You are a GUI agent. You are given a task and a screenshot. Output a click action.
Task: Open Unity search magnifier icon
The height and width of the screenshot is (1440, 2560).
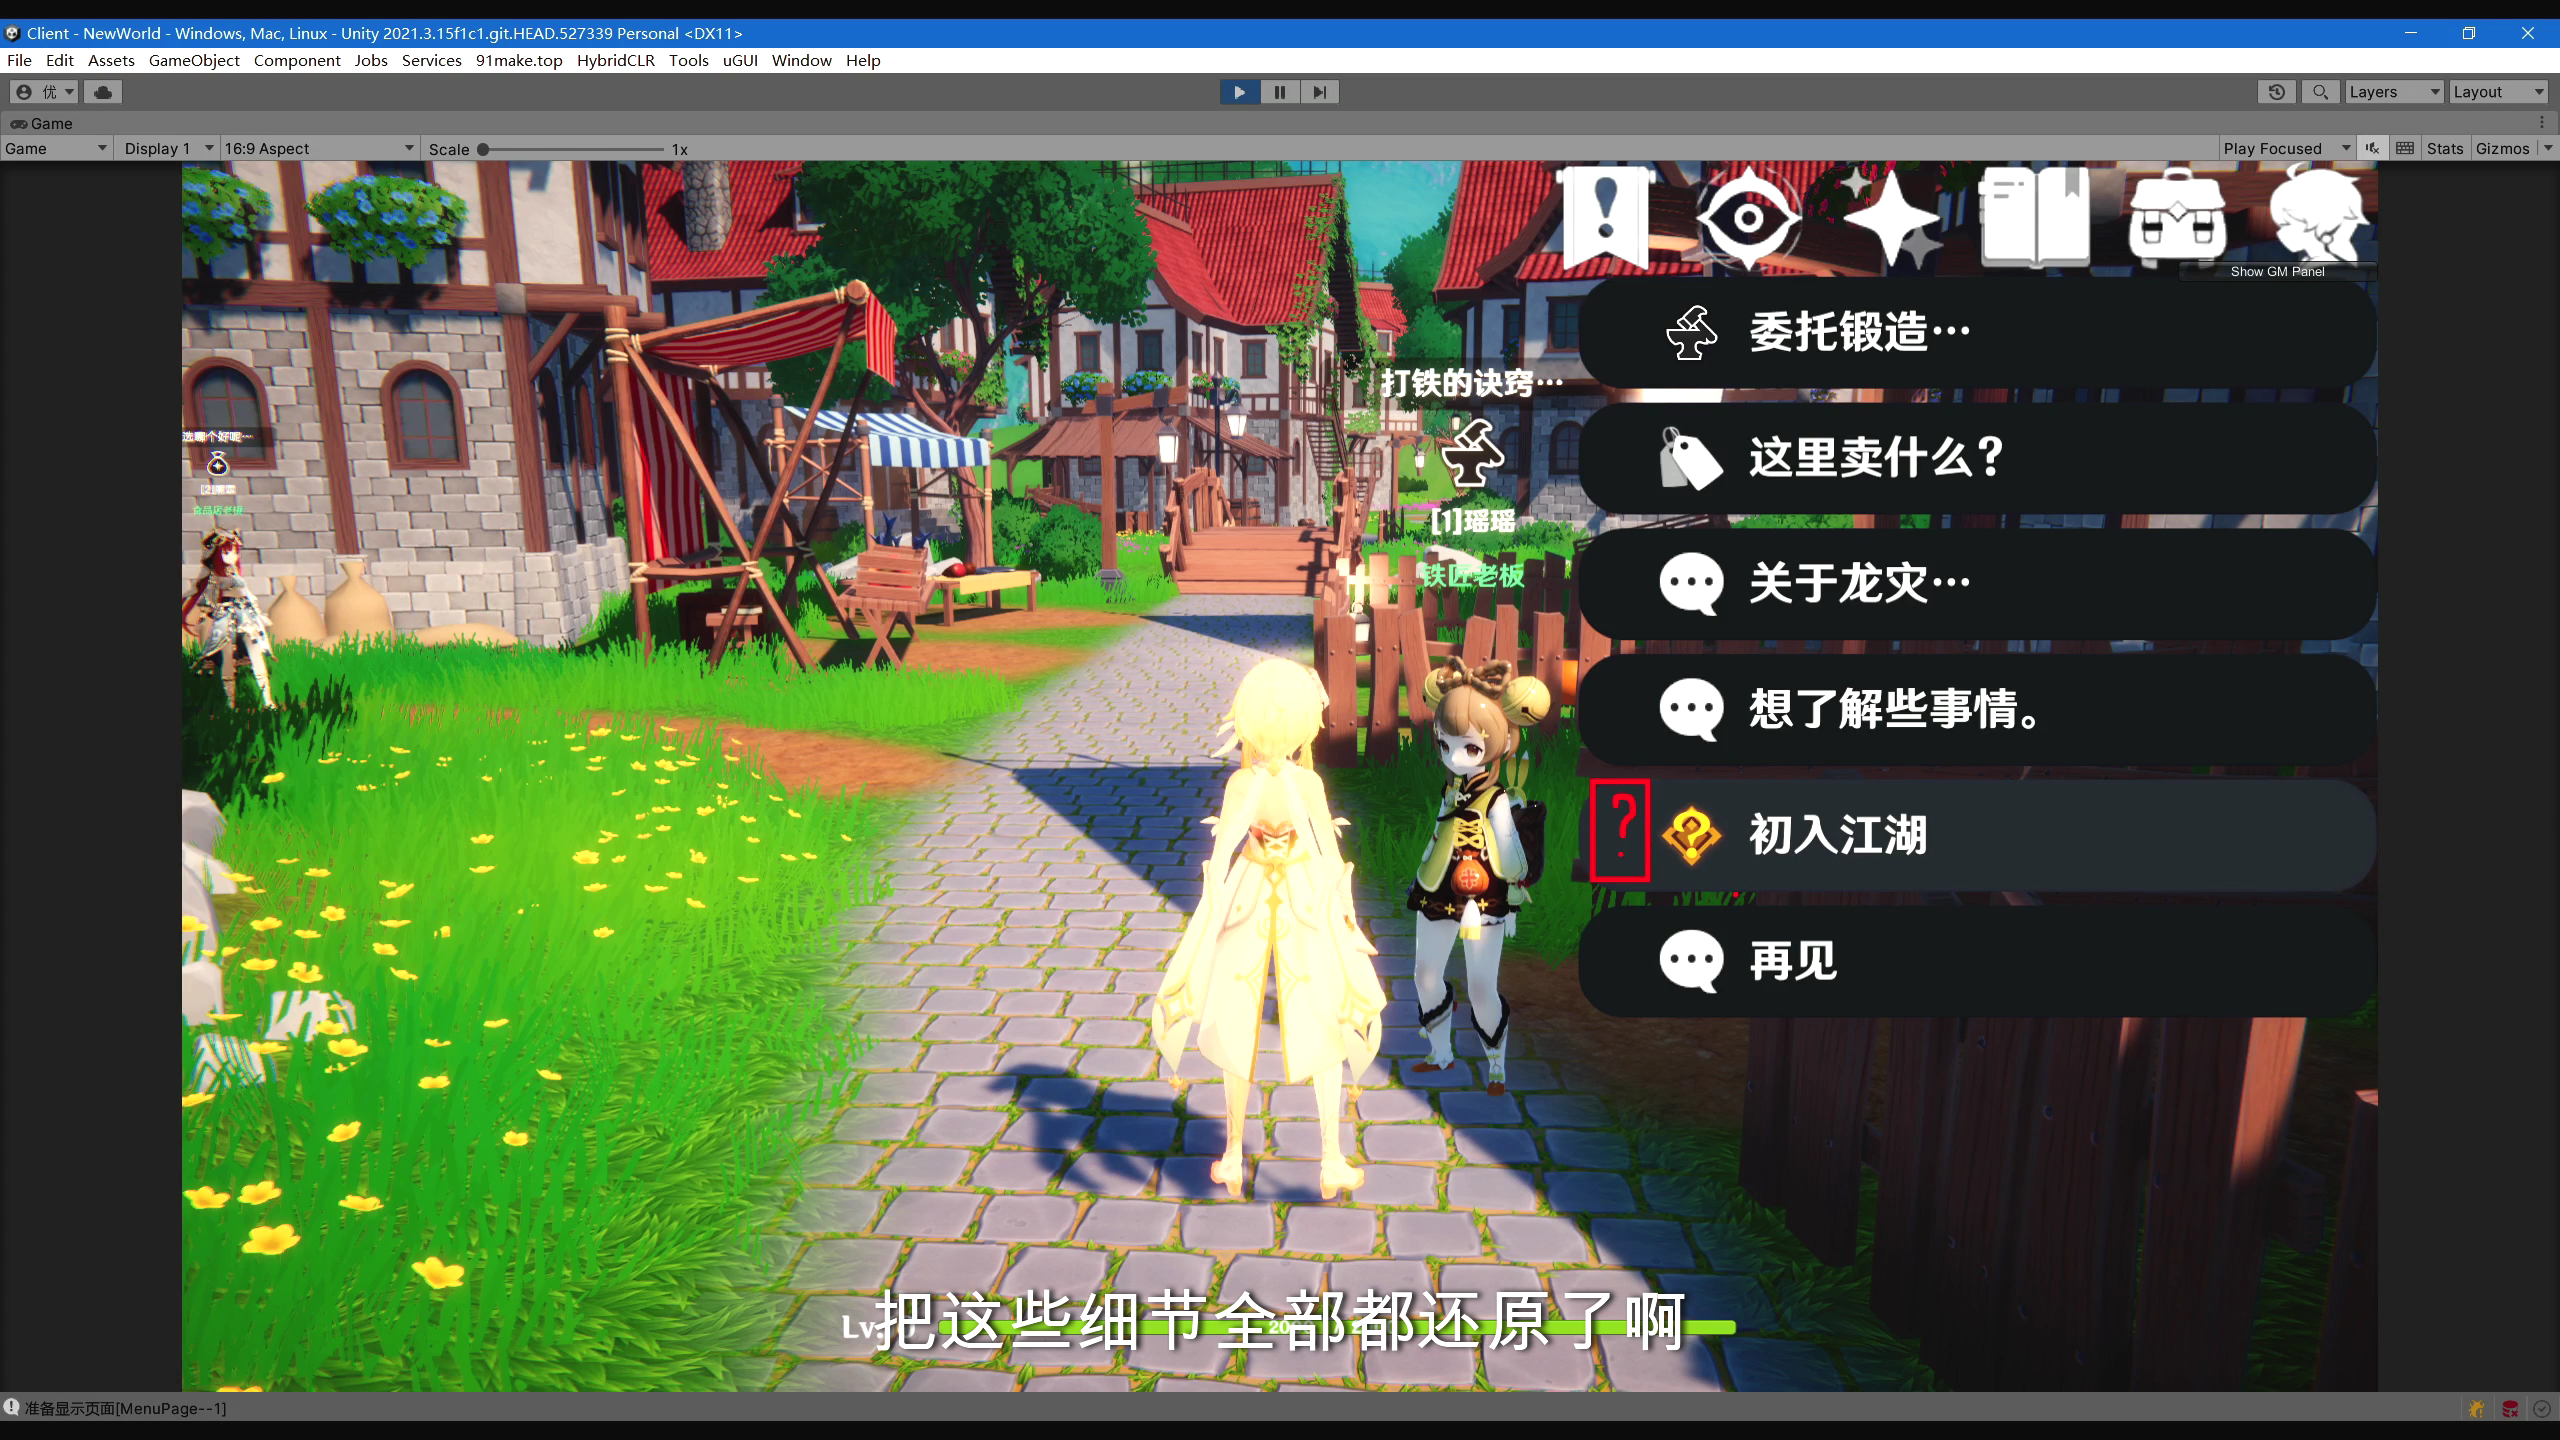[x=2320, y=92]
